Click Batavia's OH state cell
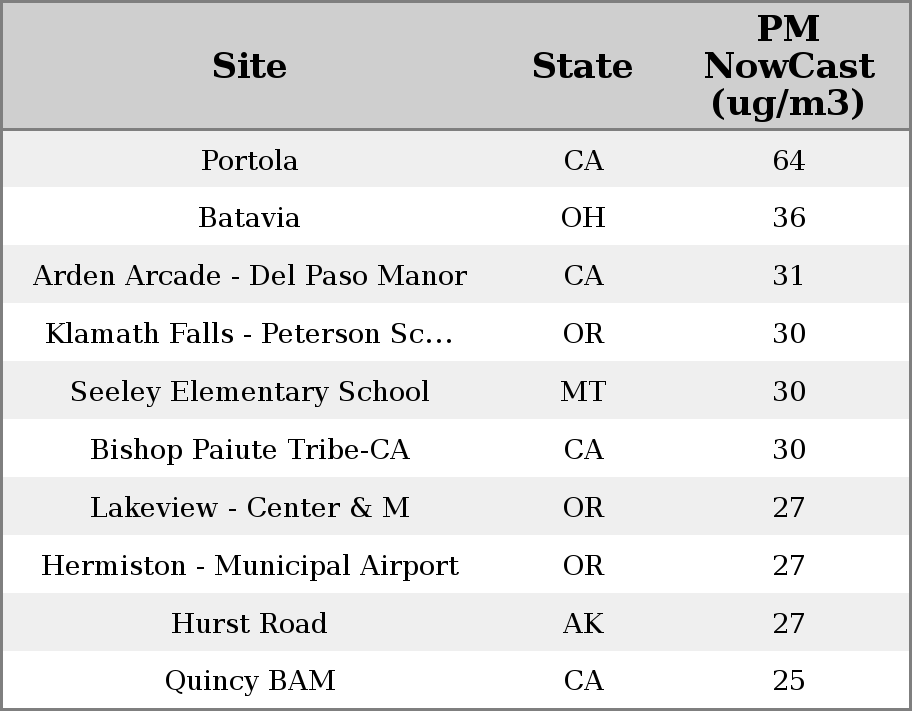Viewport: 912px width, 711px height. pos(583,218)
